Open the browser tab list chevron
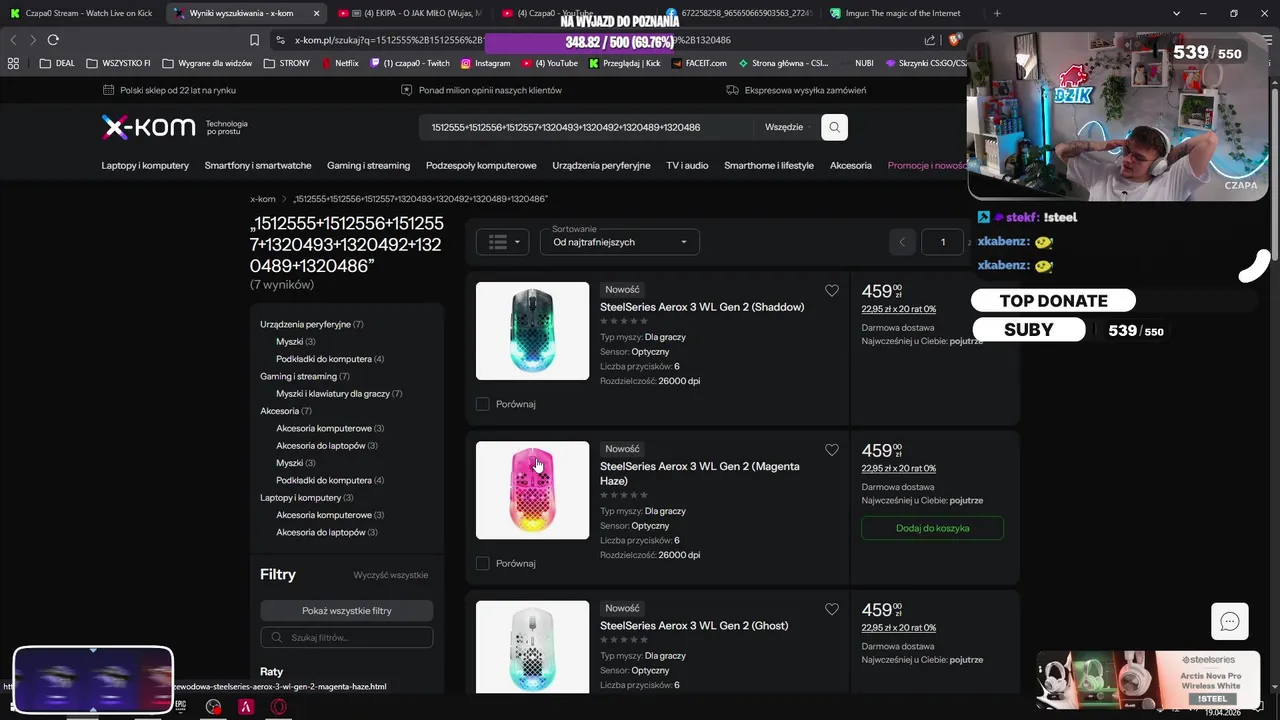The height and width of the screenshot is (720, 1280). coord(1176,13)
